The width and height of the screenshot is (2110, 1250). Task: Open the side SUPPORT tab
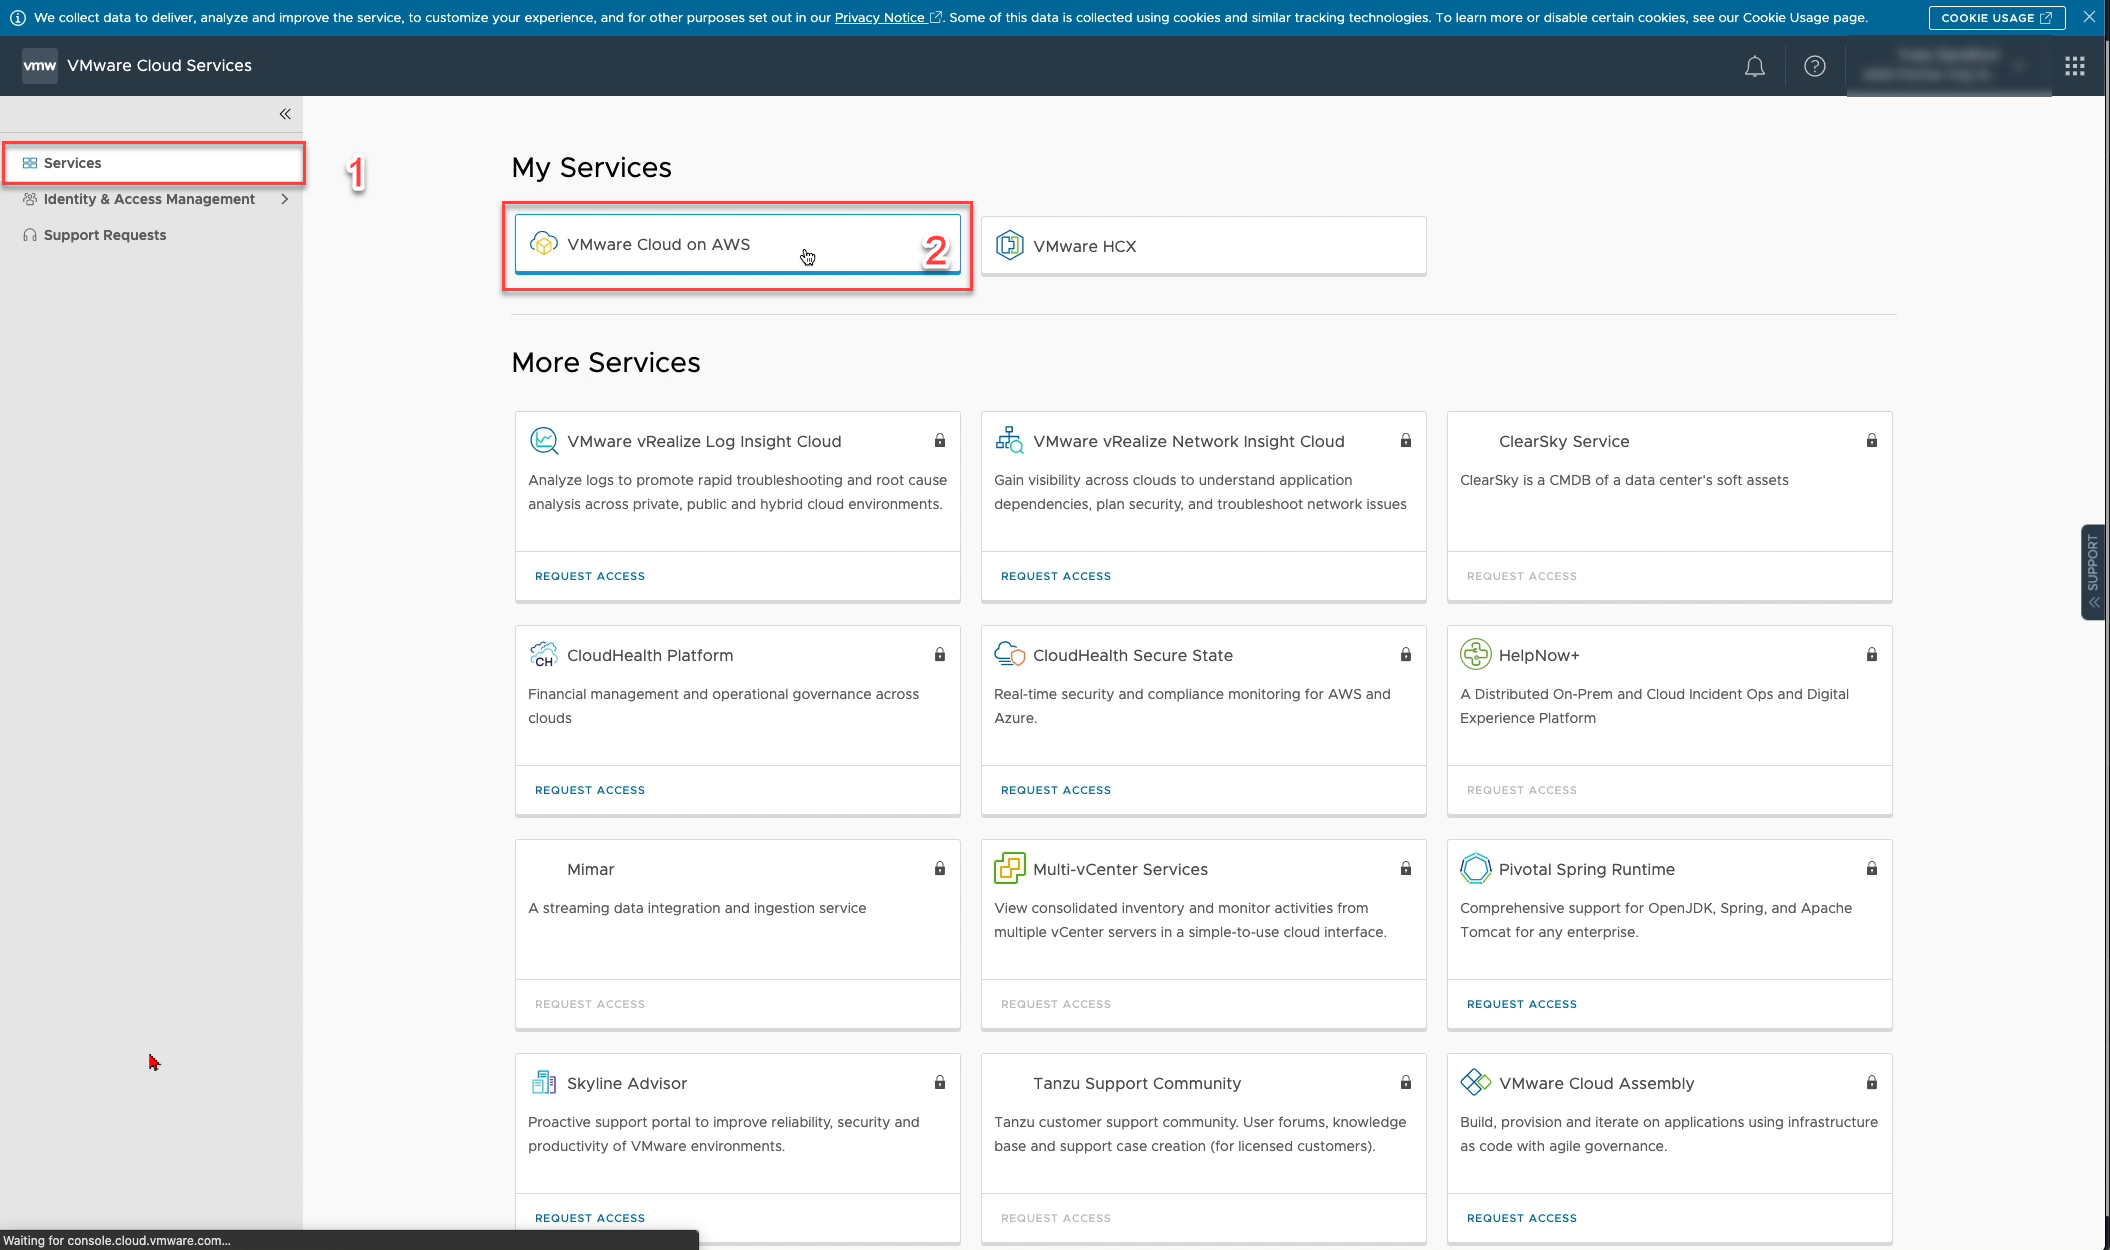pyautogui.click(x=2093, y=572)
